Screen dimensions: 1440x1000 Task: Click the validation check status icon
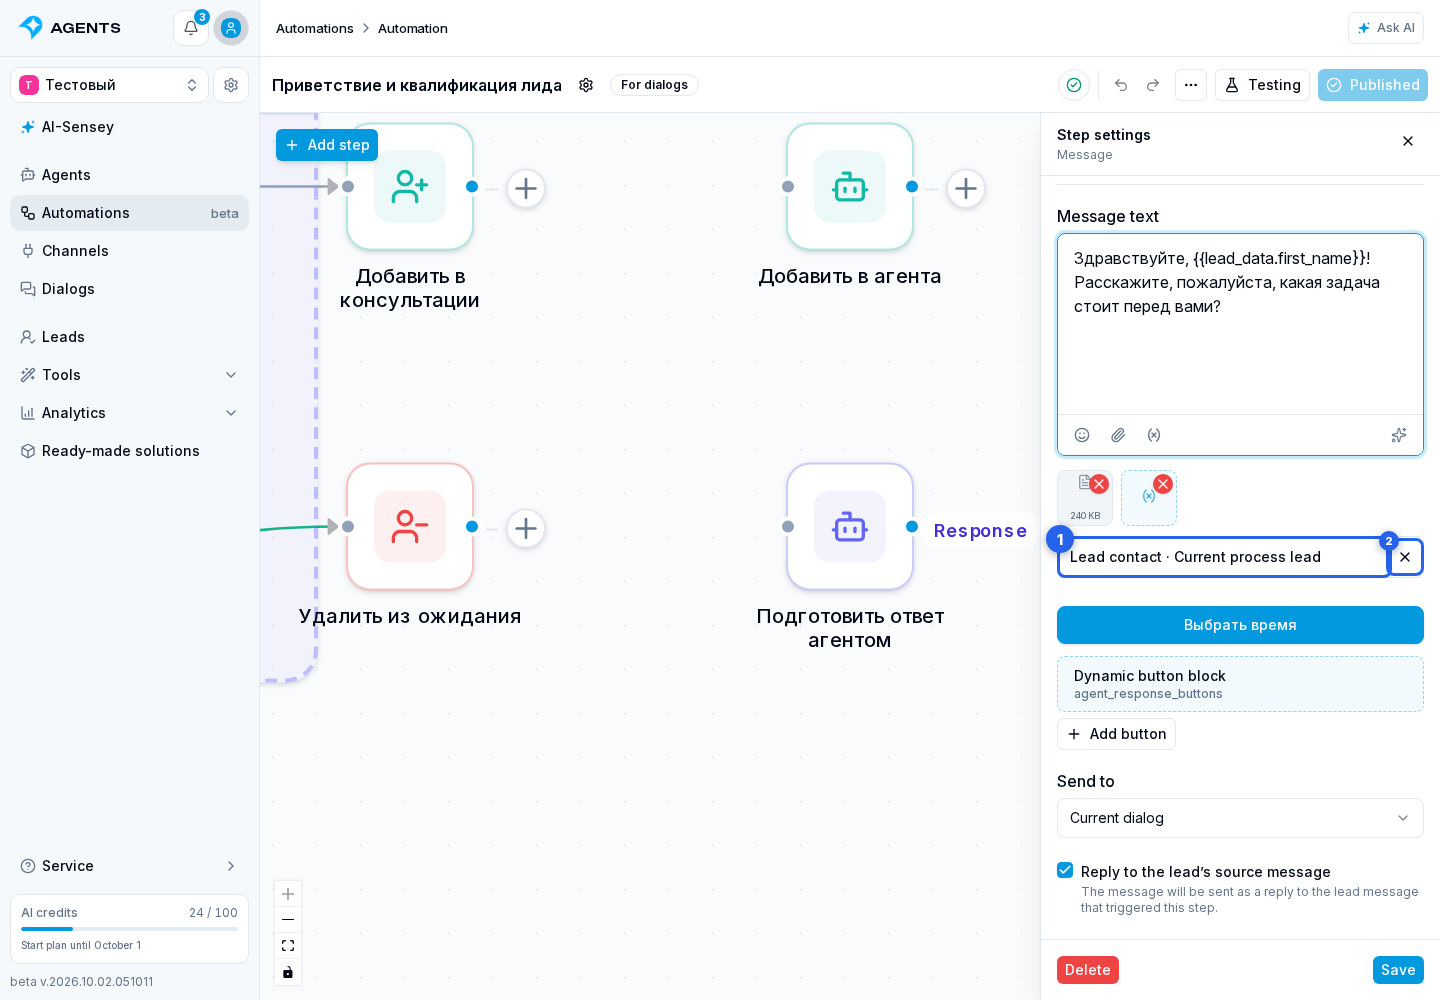pyautogui.click(x=1074, y=85)
